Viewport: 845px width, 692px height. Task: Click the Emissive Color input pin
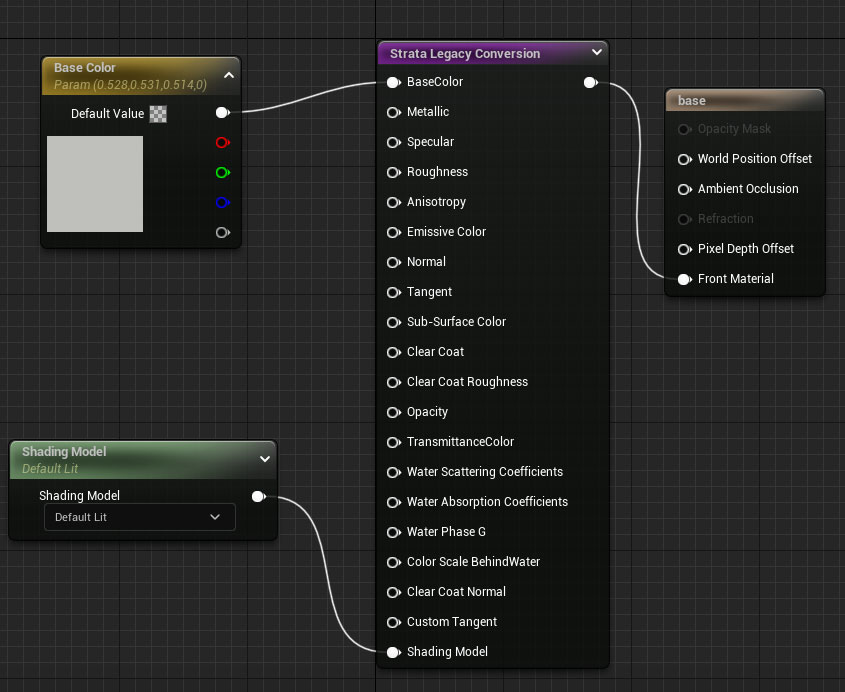[394, 232]
